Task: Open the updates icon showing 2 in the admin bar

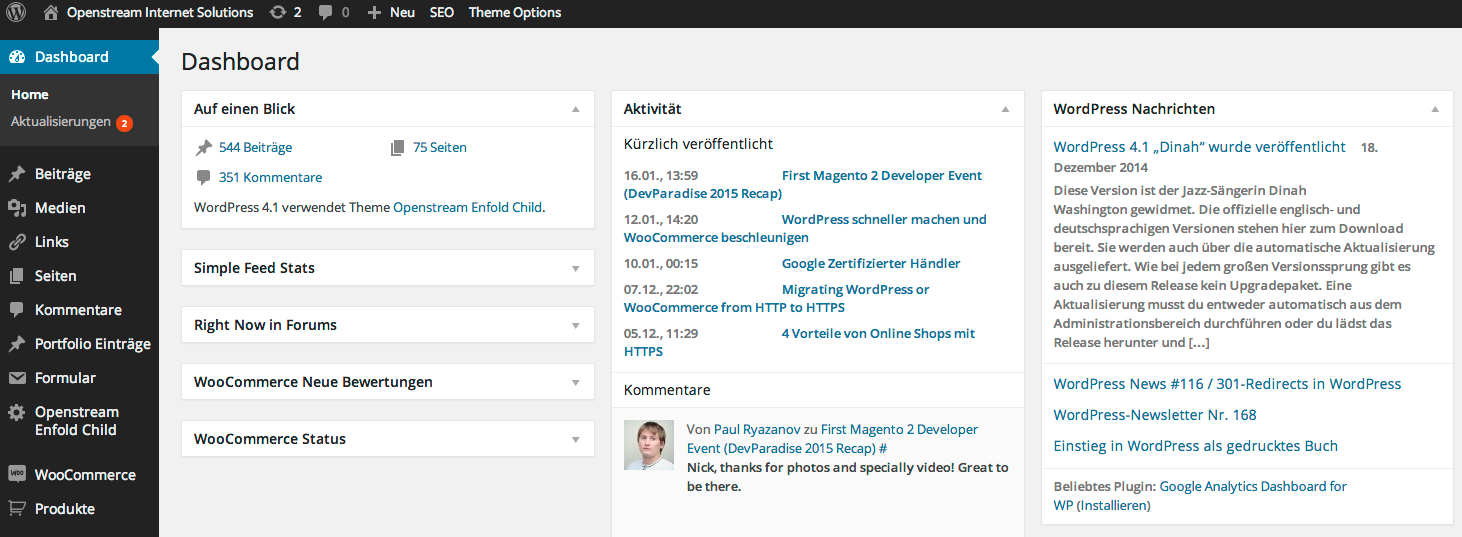Action: pyautogui.click(x=286, y=13)
